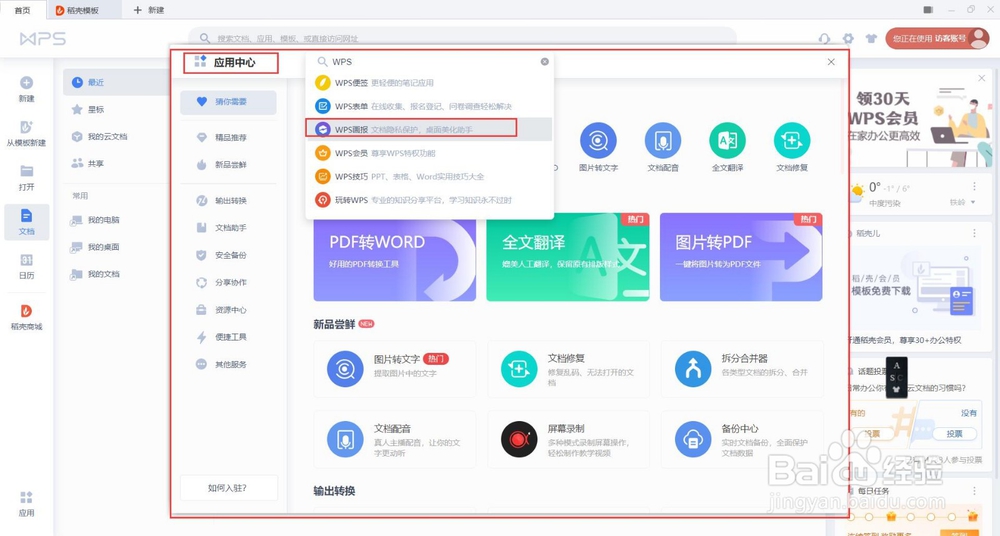Select 资源中心 category

[228, 309]
